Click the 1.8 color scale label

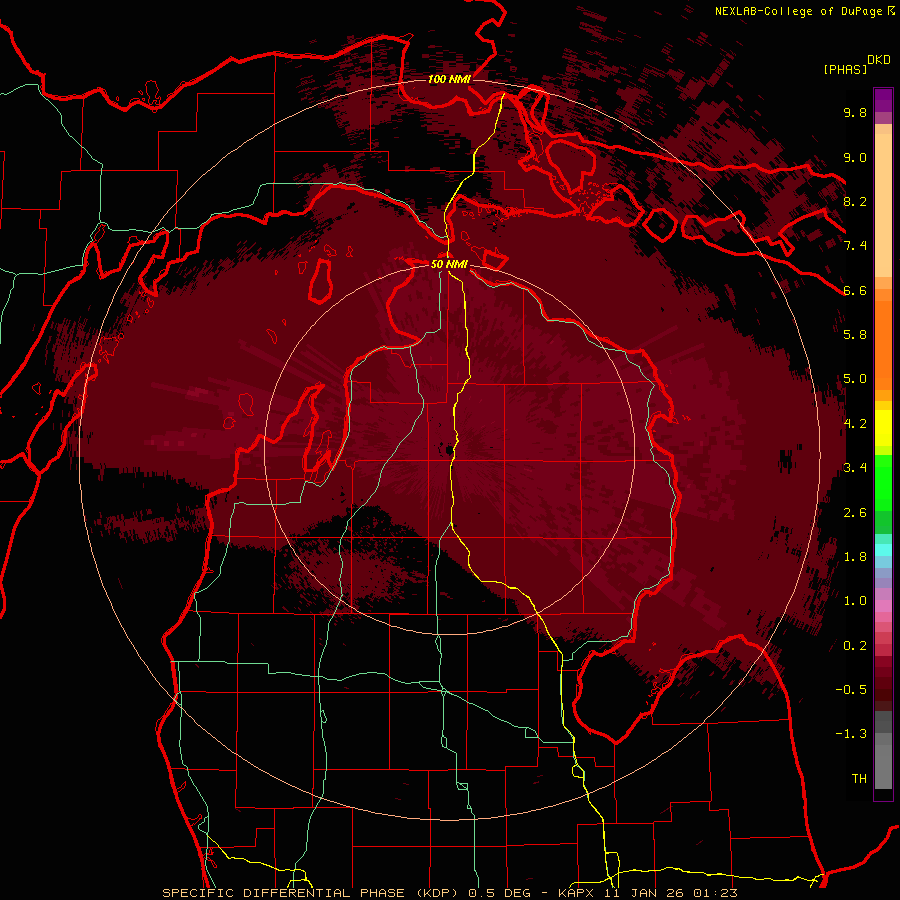855,557
